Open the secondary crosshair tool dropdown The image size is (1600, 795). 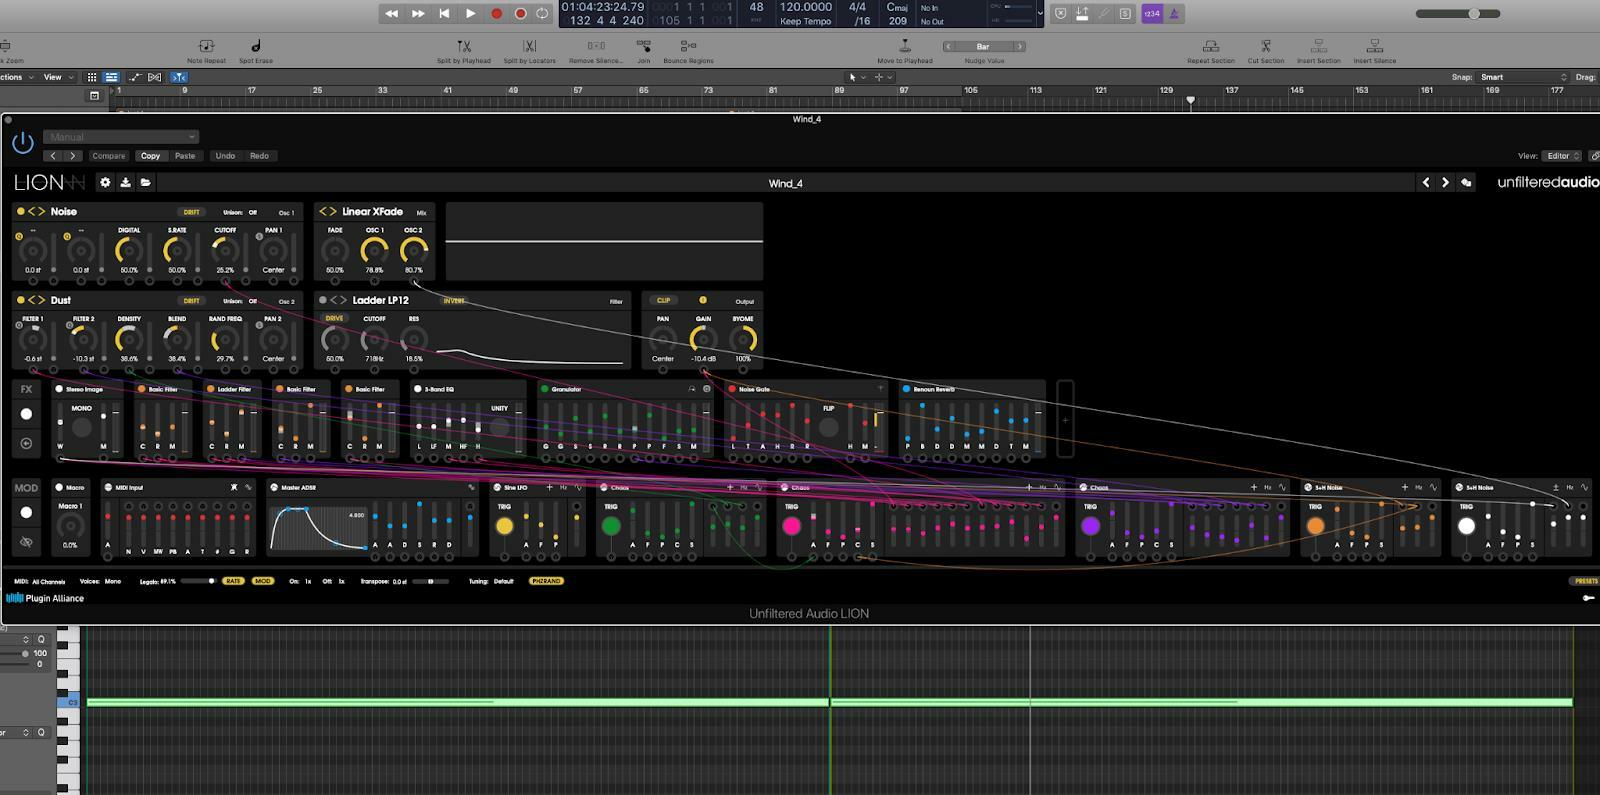point(884,77)
